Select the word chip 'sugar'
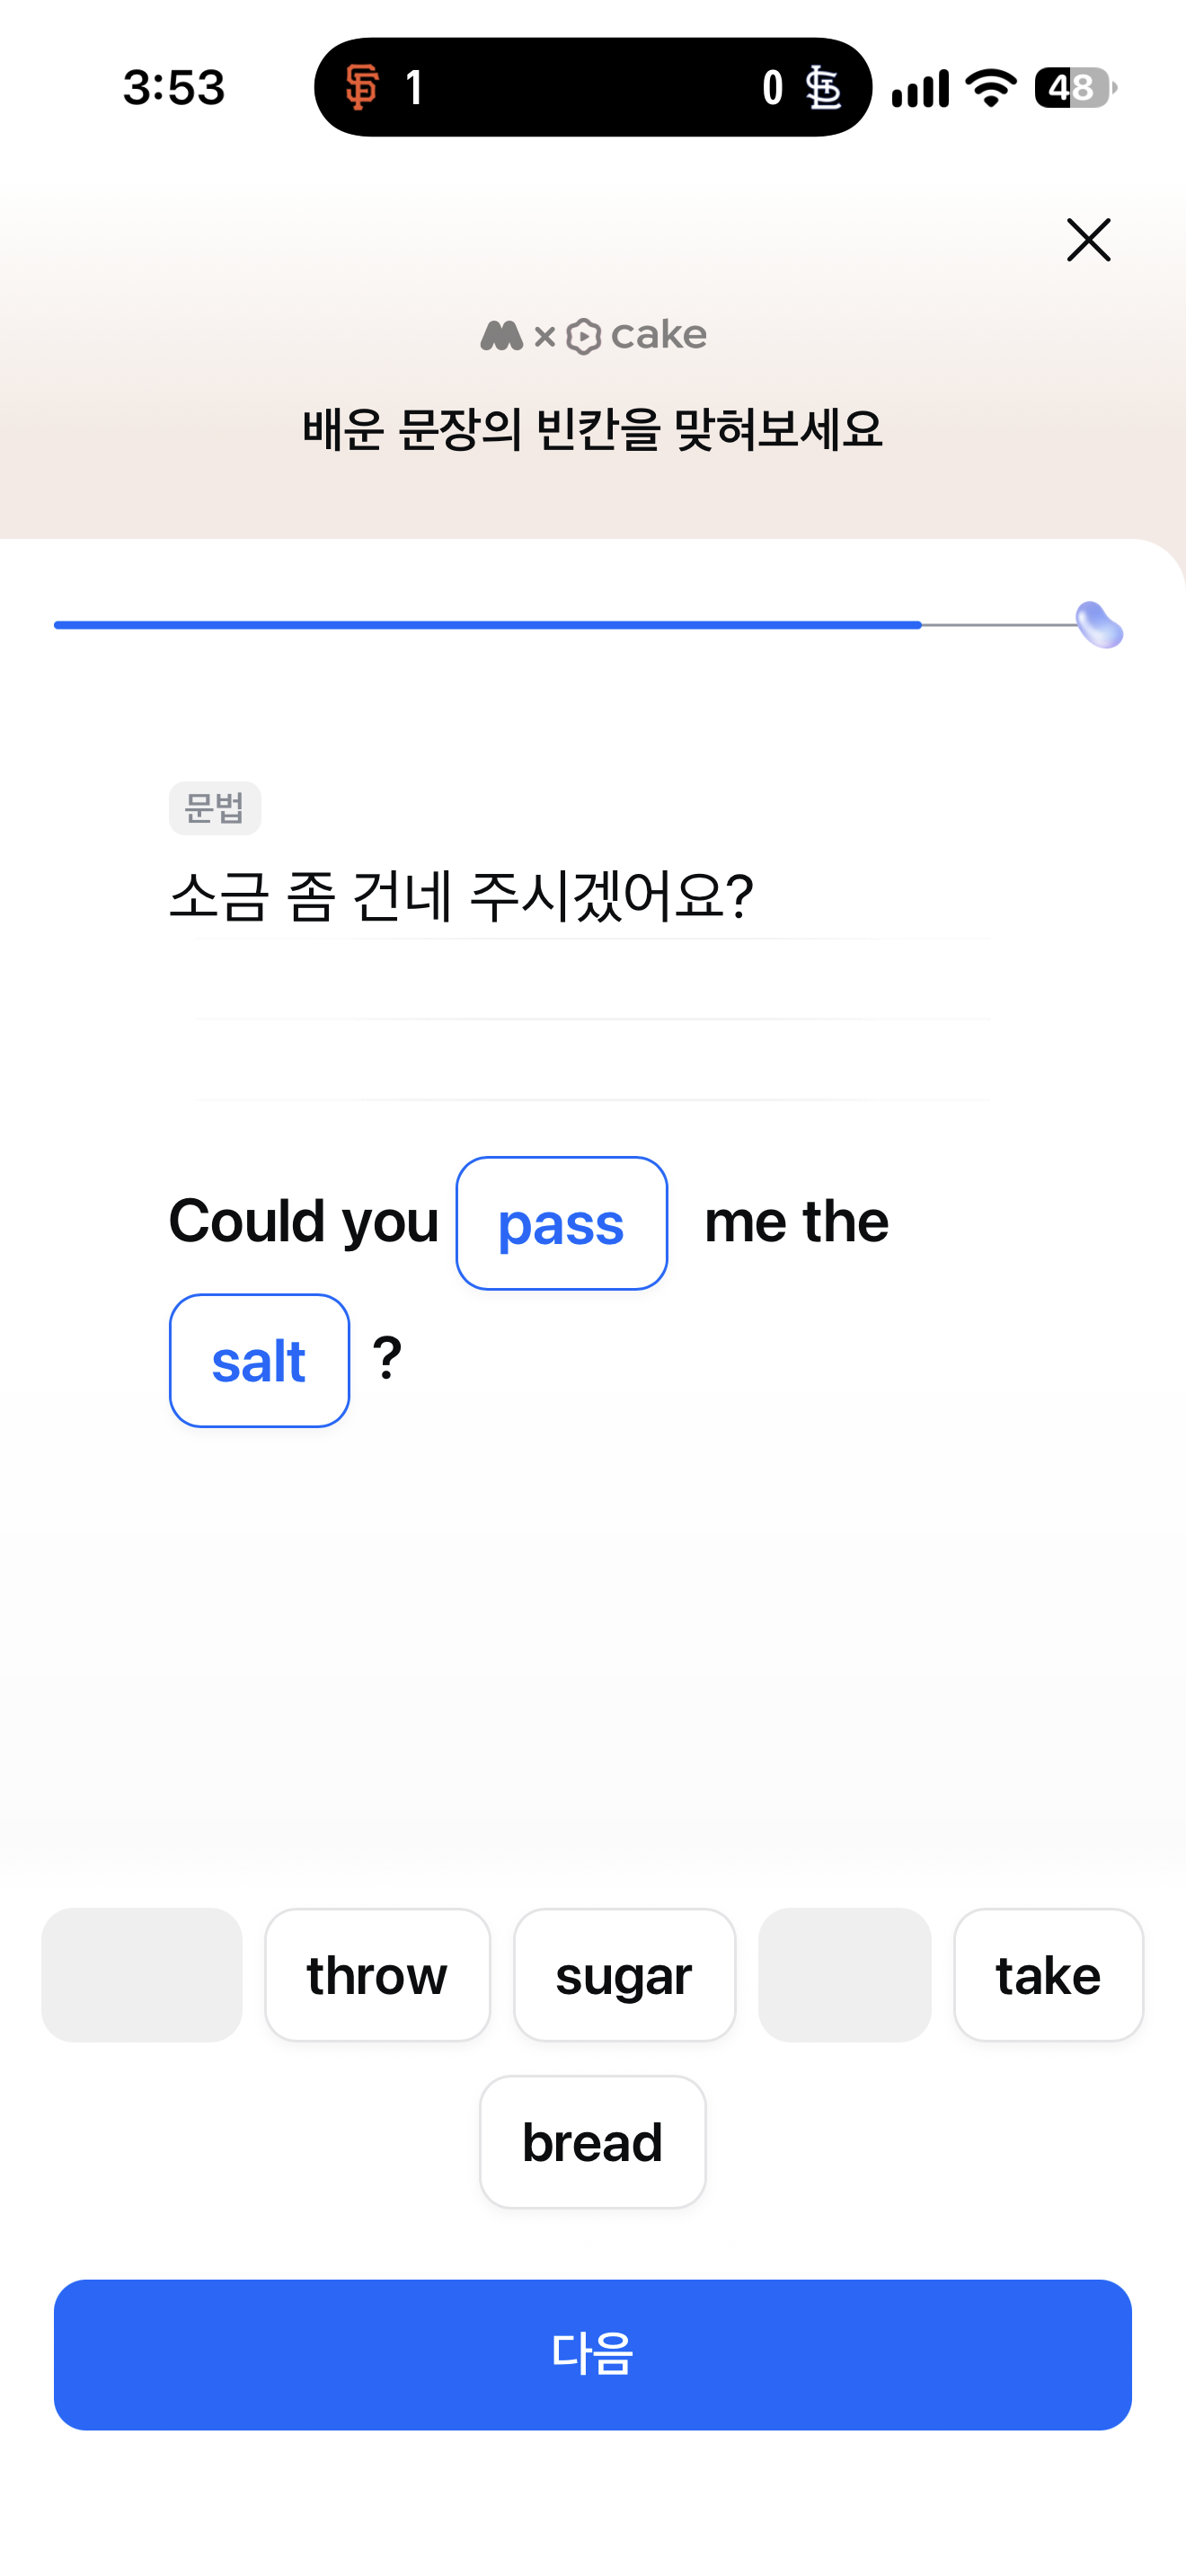This screenshot has width=1186, height=2576. (624, 1975)
